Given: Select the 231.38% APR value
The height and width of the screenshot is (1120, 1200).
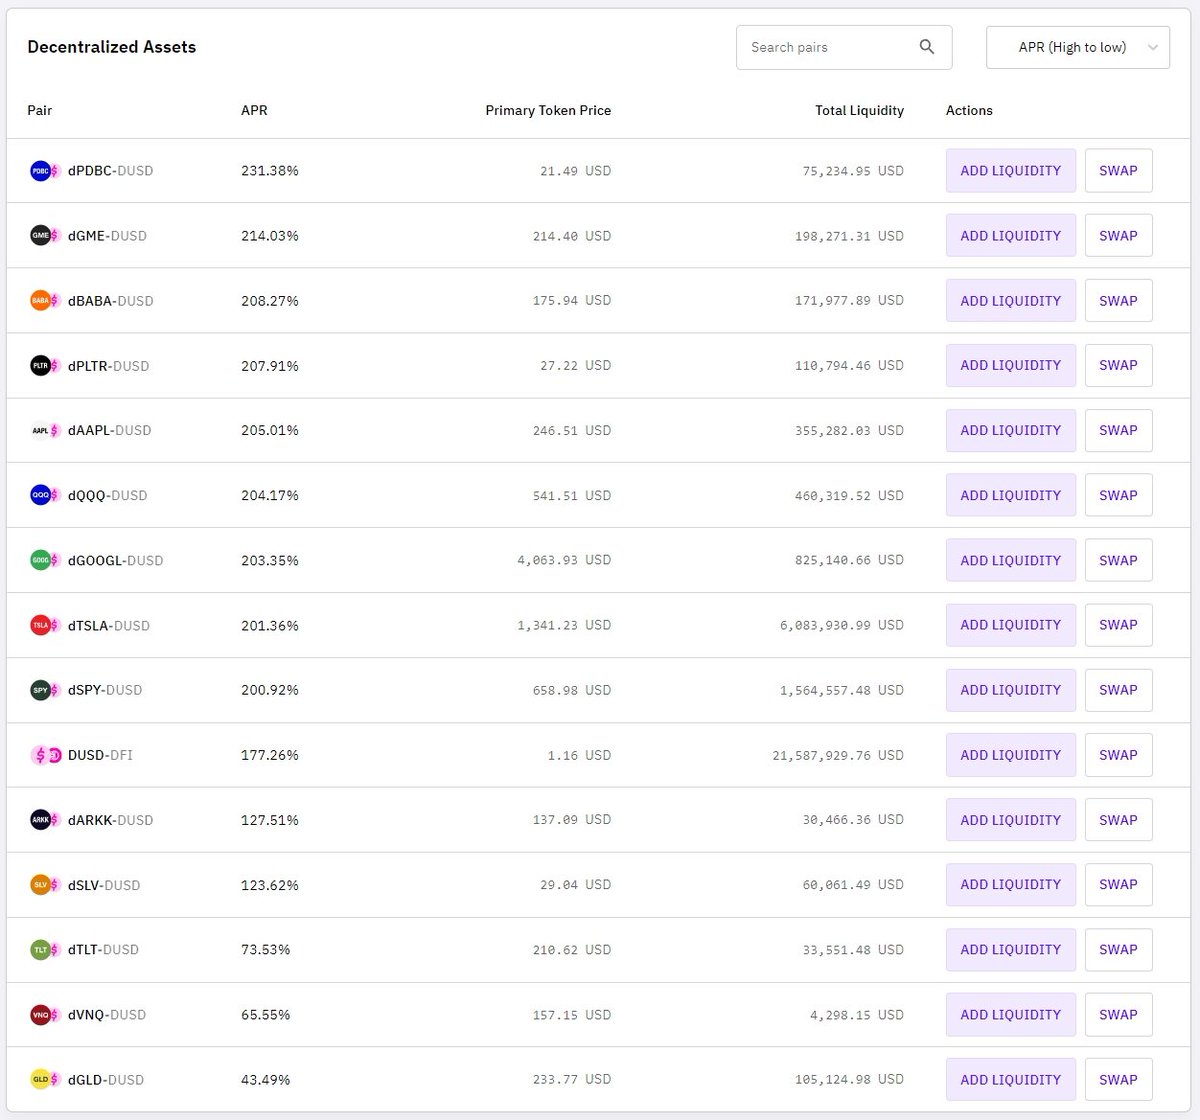Looking at the screenshot, I should click(270, 171).
